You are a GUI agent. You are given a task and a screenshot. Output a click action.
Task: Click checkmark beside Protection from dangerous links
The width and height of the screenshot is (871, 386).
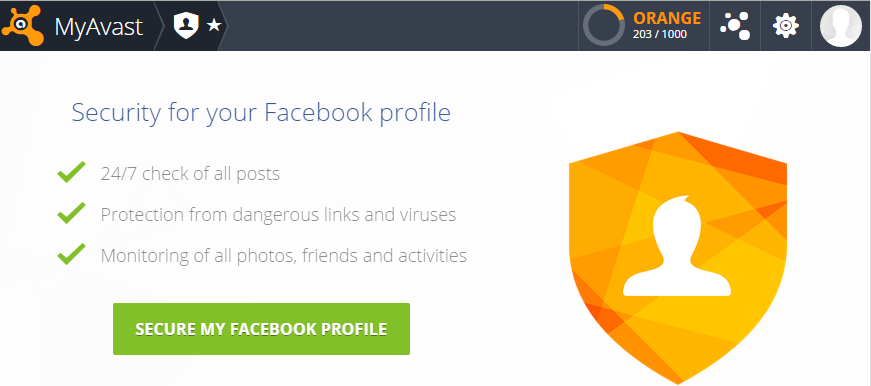click(x=71, y=213)
